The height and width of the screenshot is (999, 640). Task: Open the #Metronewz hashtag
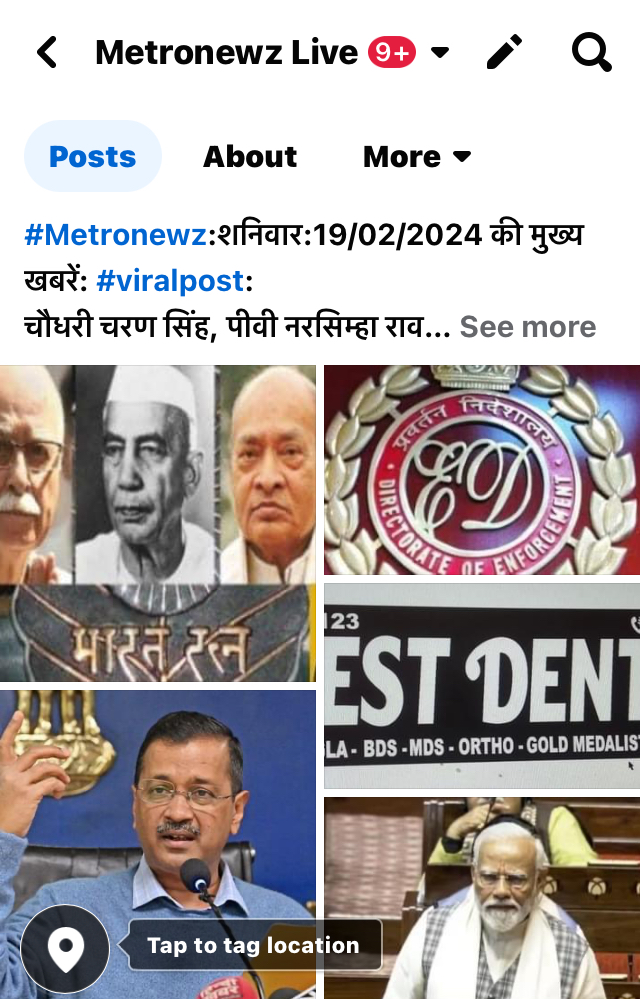[x=115, y=235]
